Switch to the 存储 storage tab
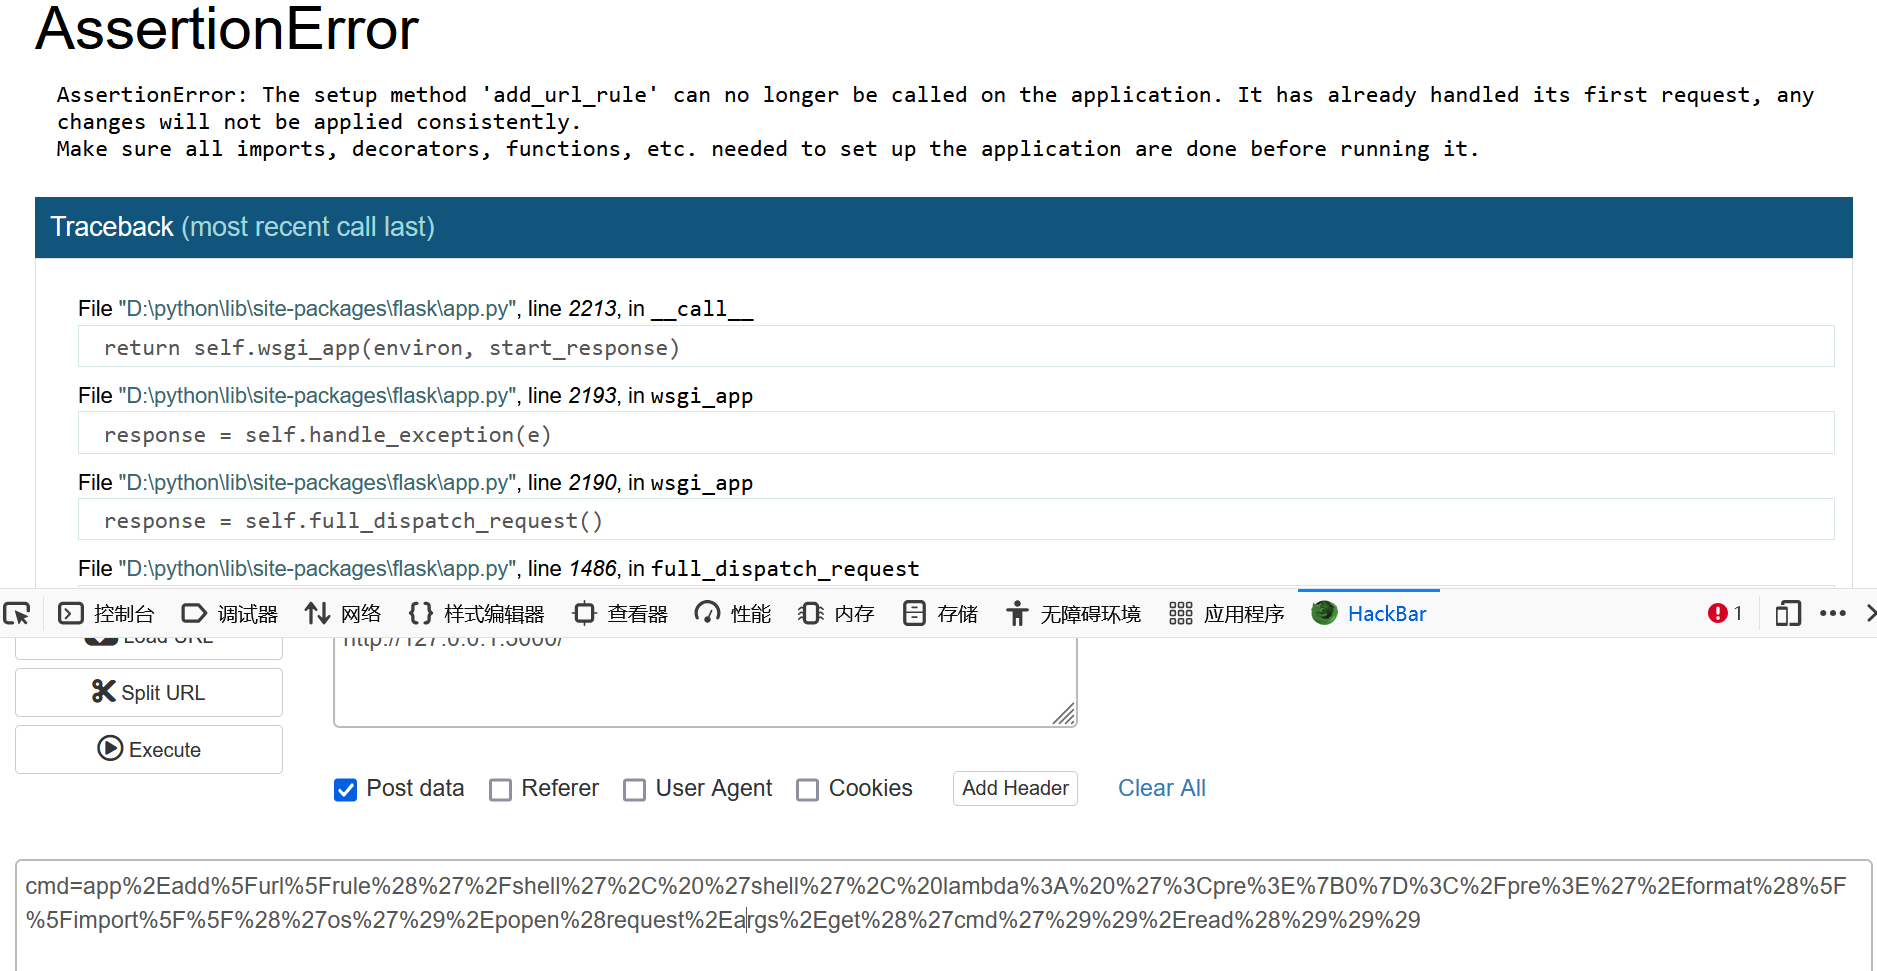1877x971 pixels. click(x=940, y=613)
